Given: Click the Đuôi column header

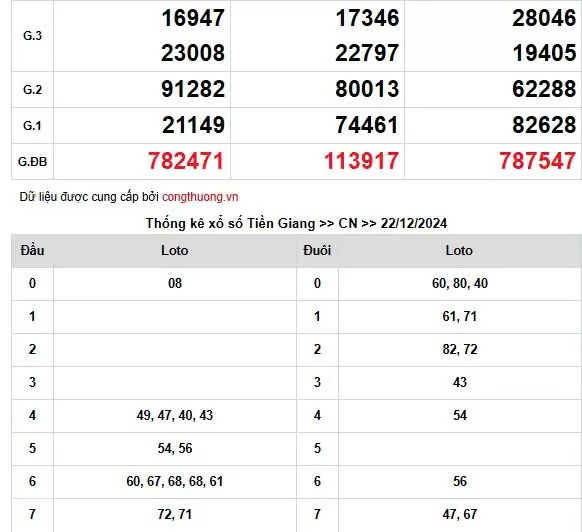Looking at the screenshot, I should [x=317, y=251].
